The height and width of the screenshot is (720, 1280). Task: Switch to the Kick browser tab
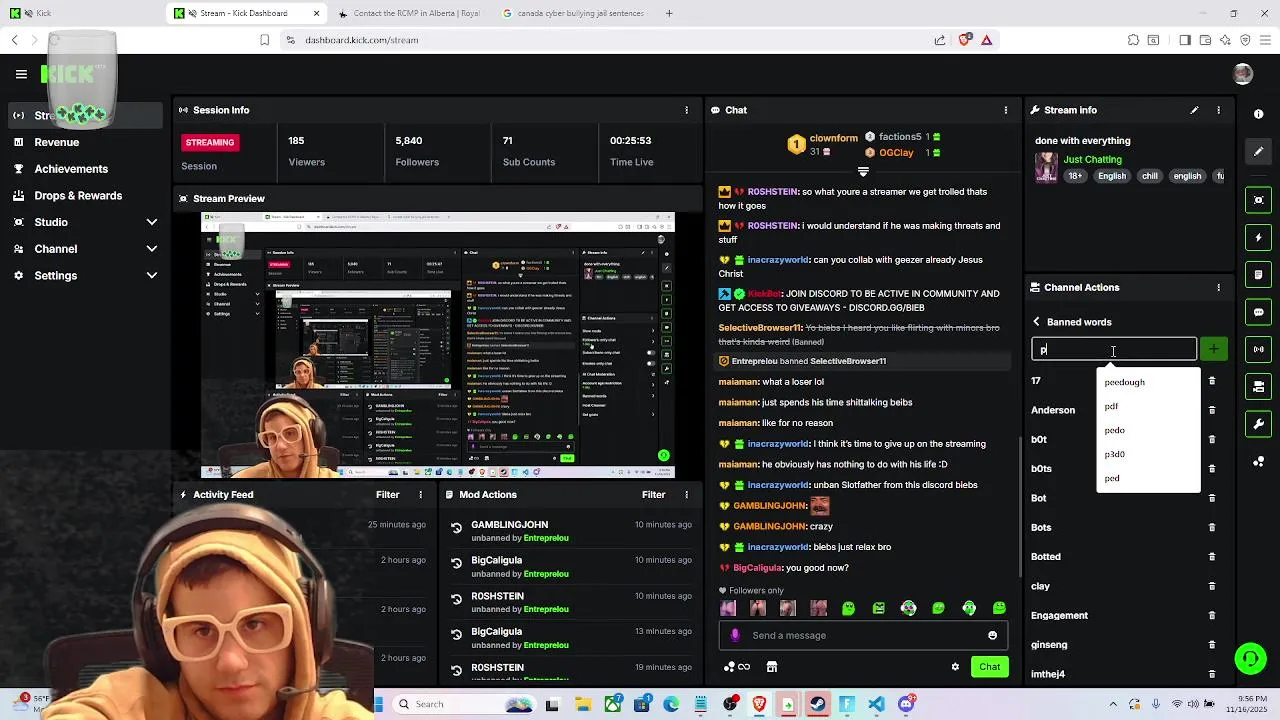(x=85, y=13)
